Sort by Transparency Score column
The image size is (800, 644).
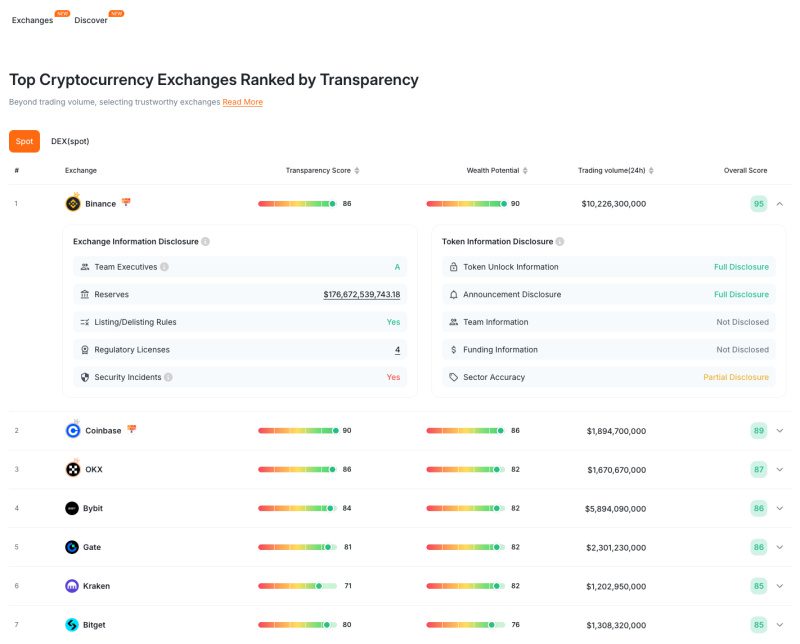click(357, 171)
